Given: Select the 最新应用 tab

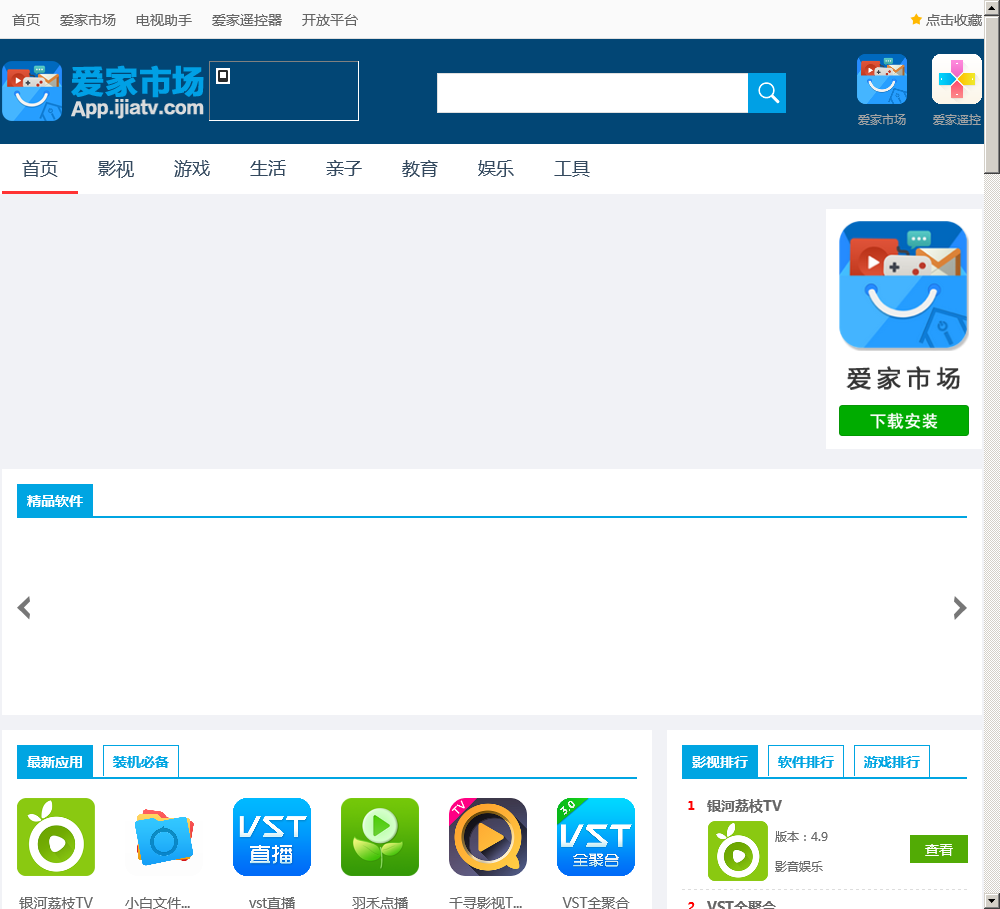Looking at the screenshot, I should pyautogui.click(x=55, y=762).
